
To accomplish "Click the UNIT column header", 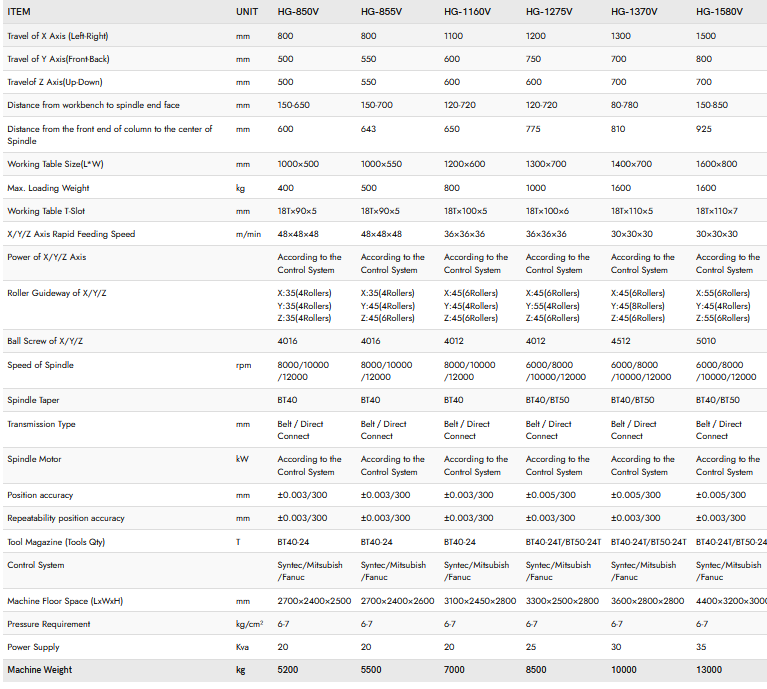I will point(247,12).
